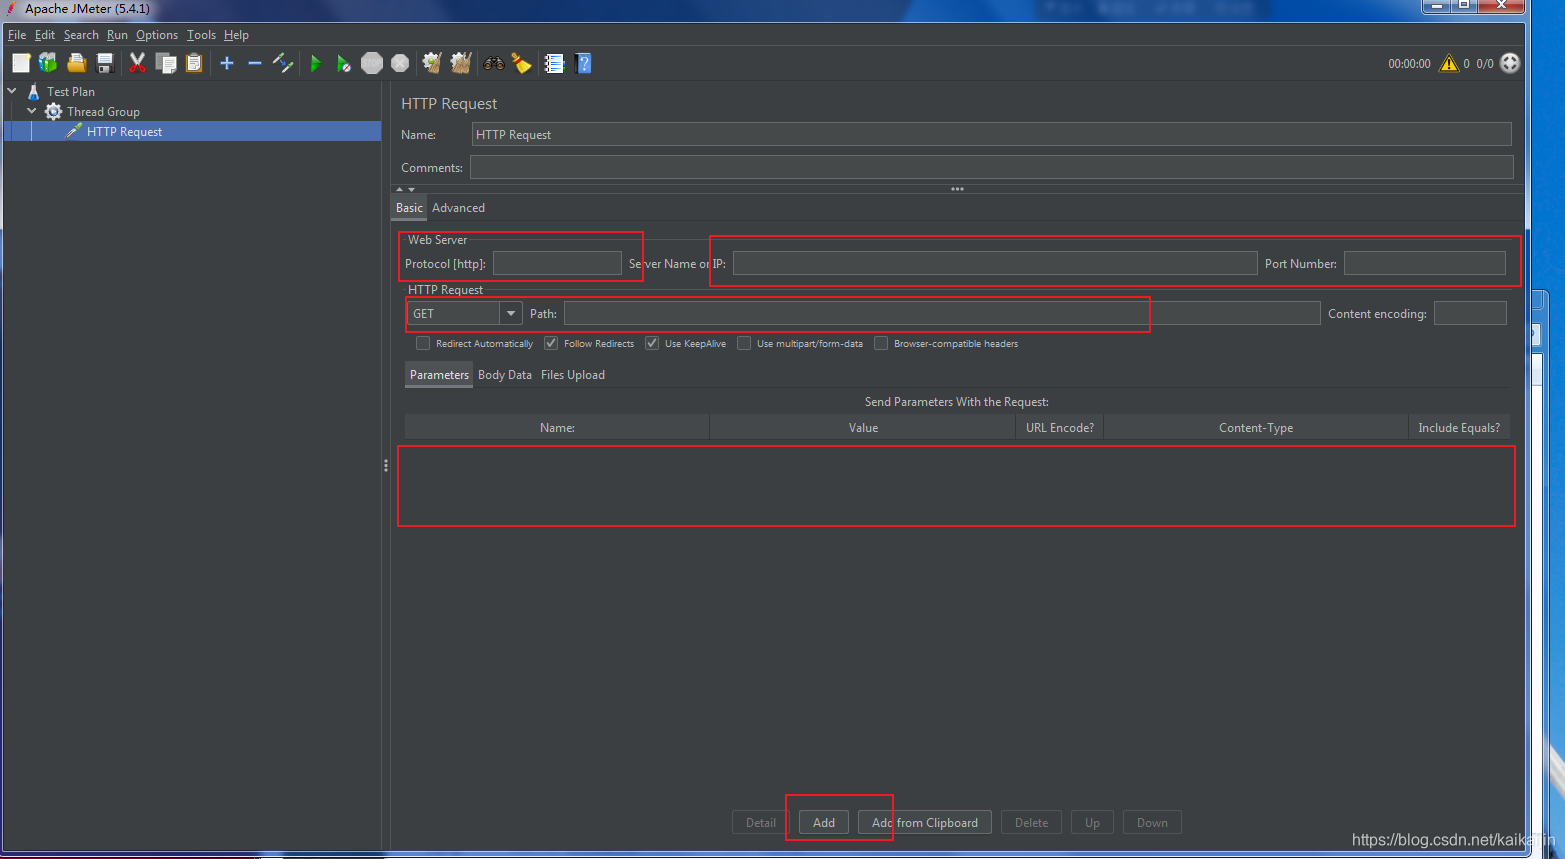Screen dimensions: 1565x859
Task: Collapse the Thread Group tree node
Action: pyautogui.click(x=32, y=111)
